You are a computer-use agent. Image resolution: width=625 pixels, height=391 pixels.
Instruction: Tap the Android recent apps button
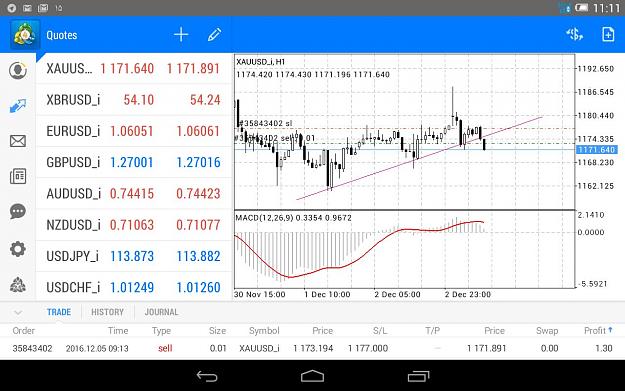click(418, 376)
